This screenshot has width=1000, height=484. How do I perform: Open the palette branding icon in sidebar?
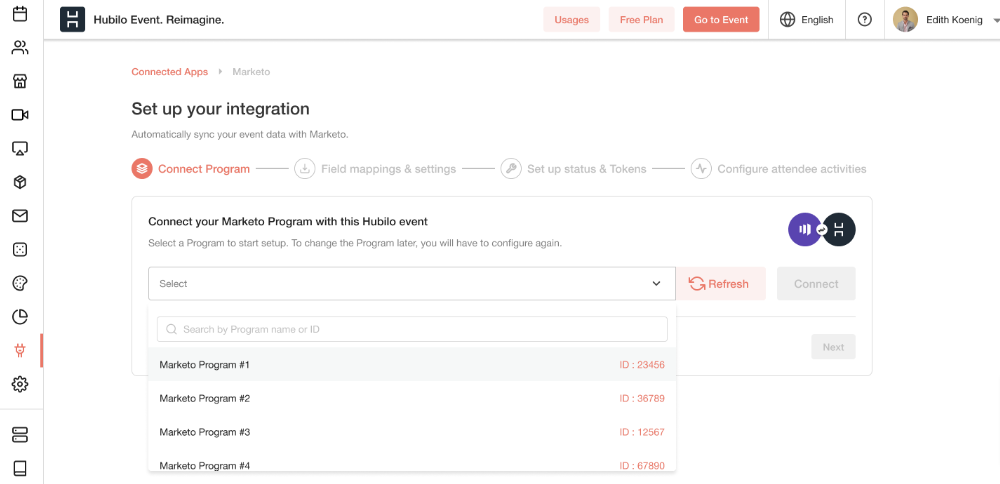[x=20, y=283]
